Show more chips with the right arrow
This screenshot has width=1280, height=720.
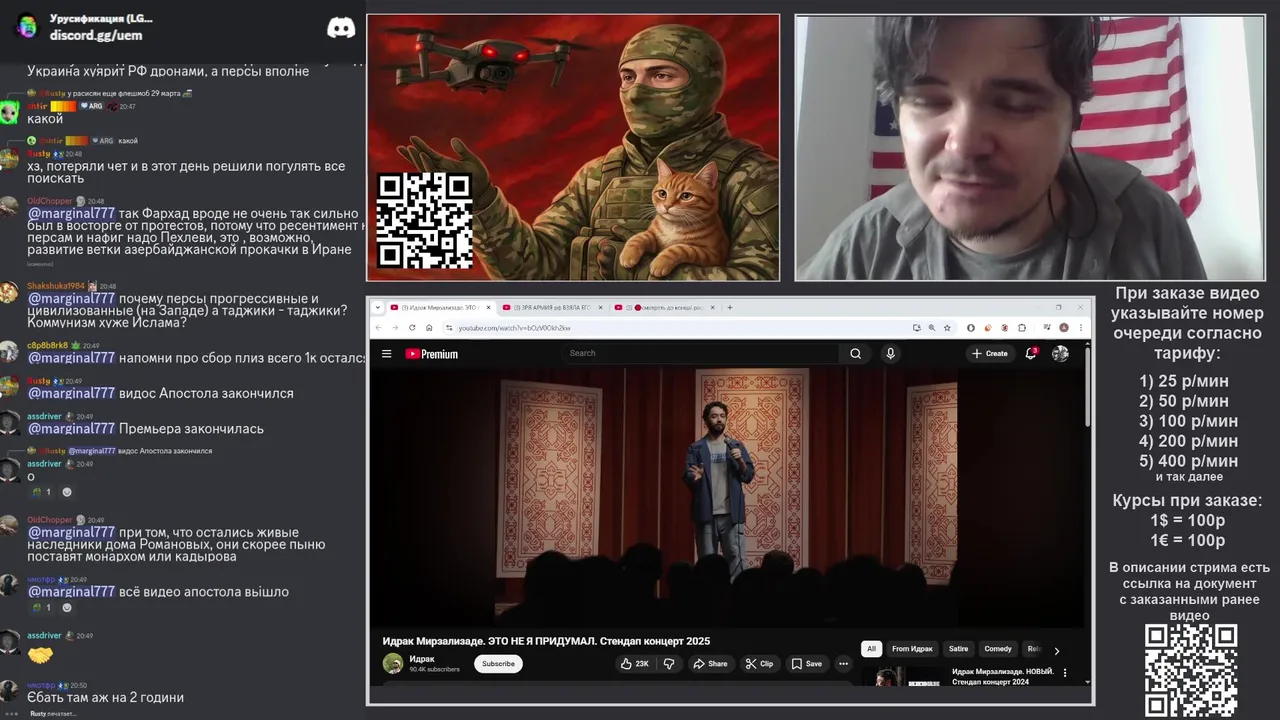1057,650
